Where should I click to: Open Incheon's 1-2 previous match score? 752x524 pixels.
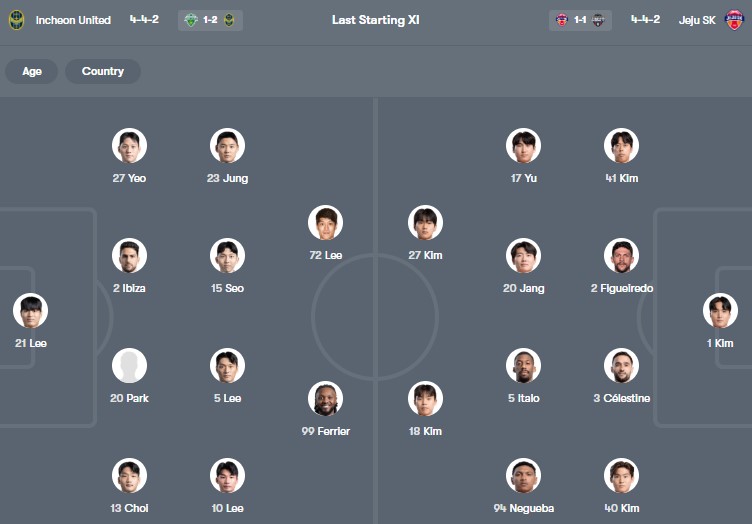tap(210, 20)
